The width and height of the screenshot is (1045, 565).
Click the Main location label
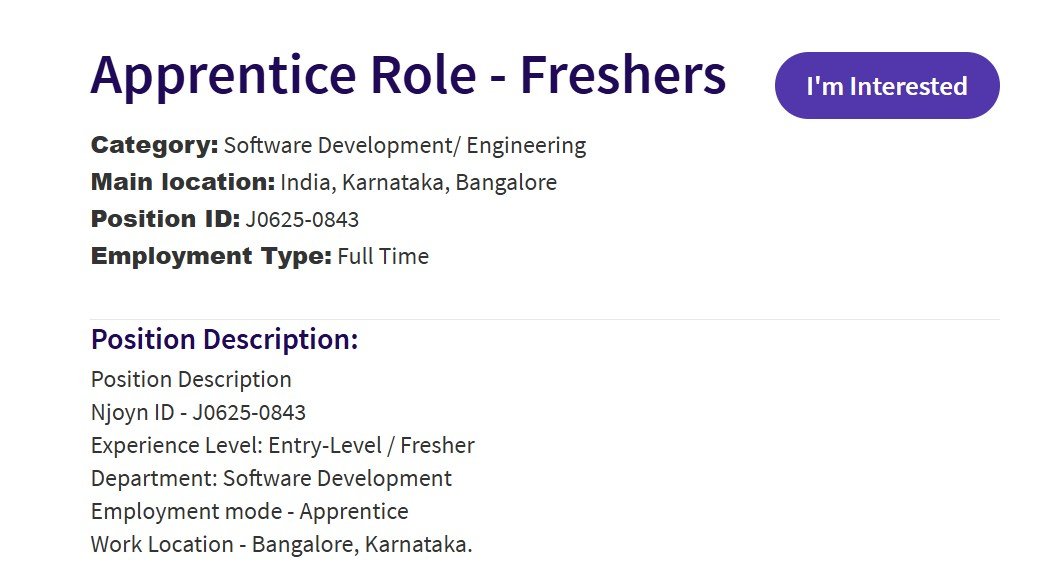183,182
